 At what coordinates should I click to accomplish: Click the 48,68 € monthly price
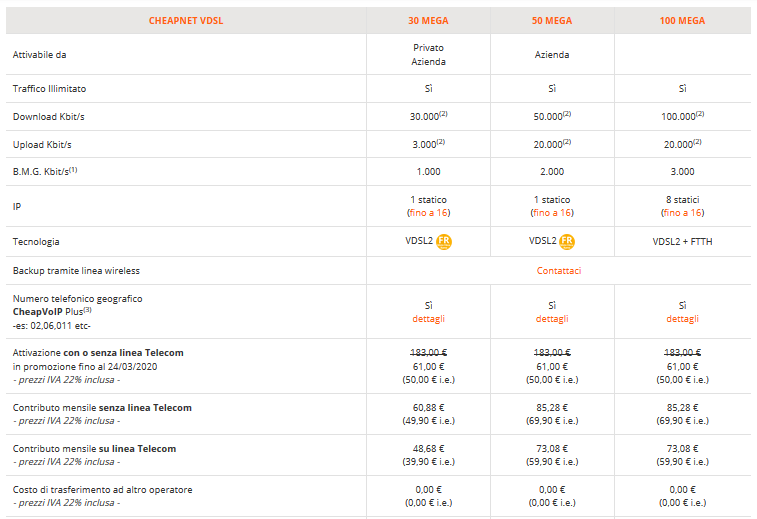click(x=428, y=449)
